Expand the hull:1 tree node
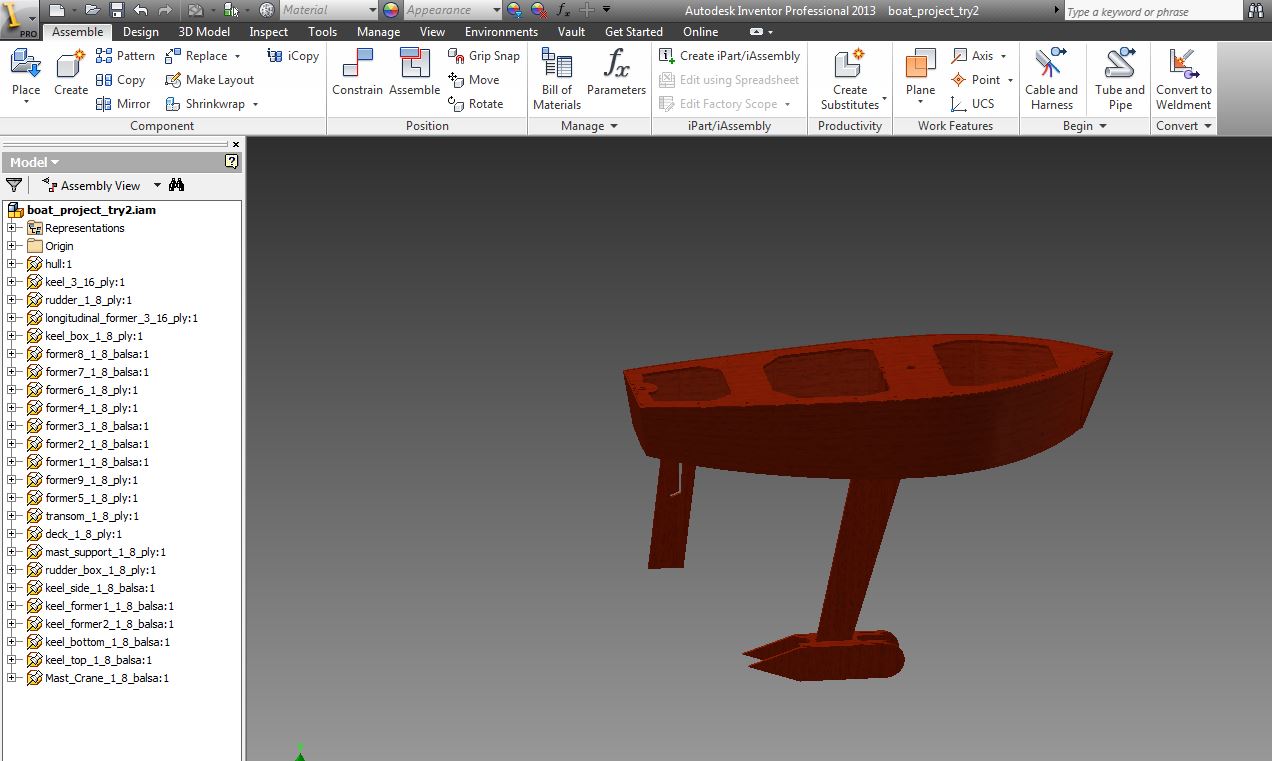1272x761 pixels. pyautogui.click(x=12, y=264)
